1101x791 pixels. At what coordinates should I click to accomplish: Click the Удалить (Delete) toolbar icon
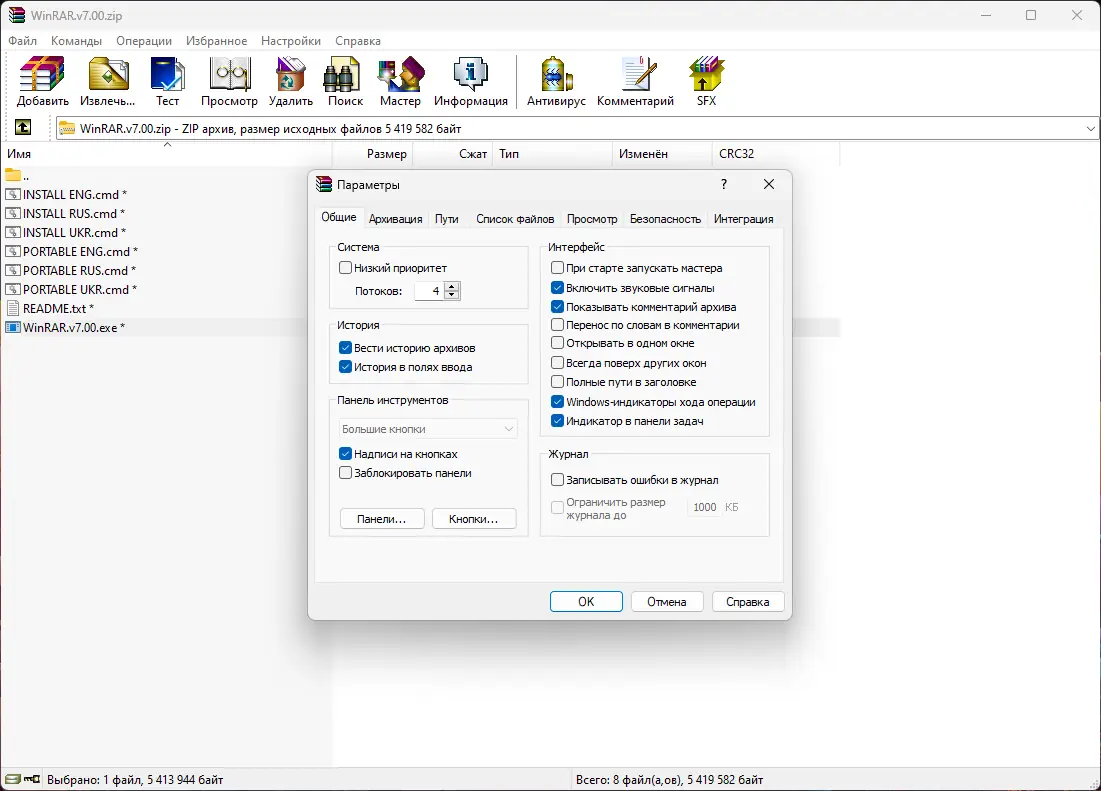[290, 74]
